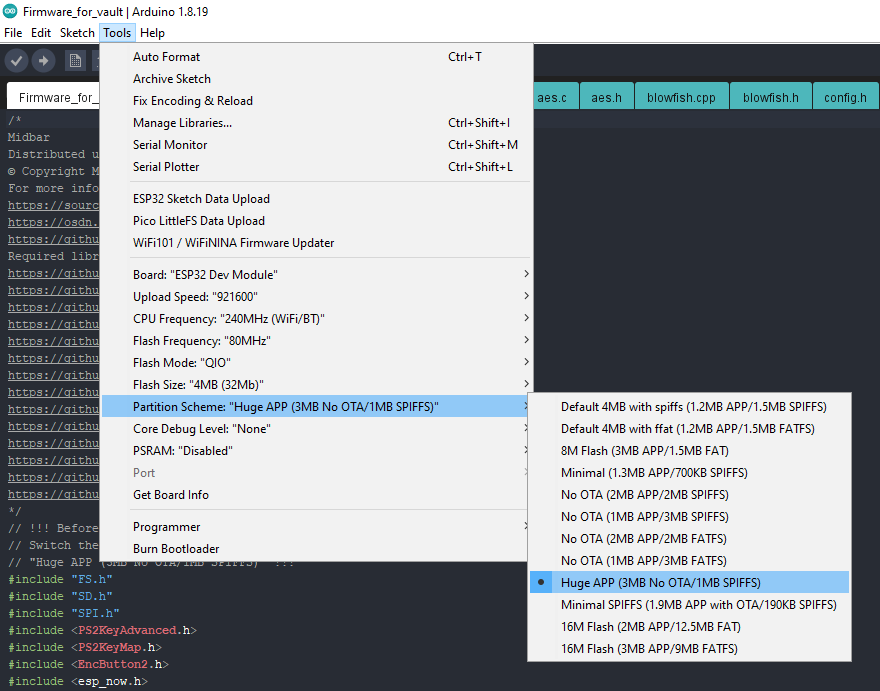
Task: Click Burn Bootloader
Action: (176, 549)
